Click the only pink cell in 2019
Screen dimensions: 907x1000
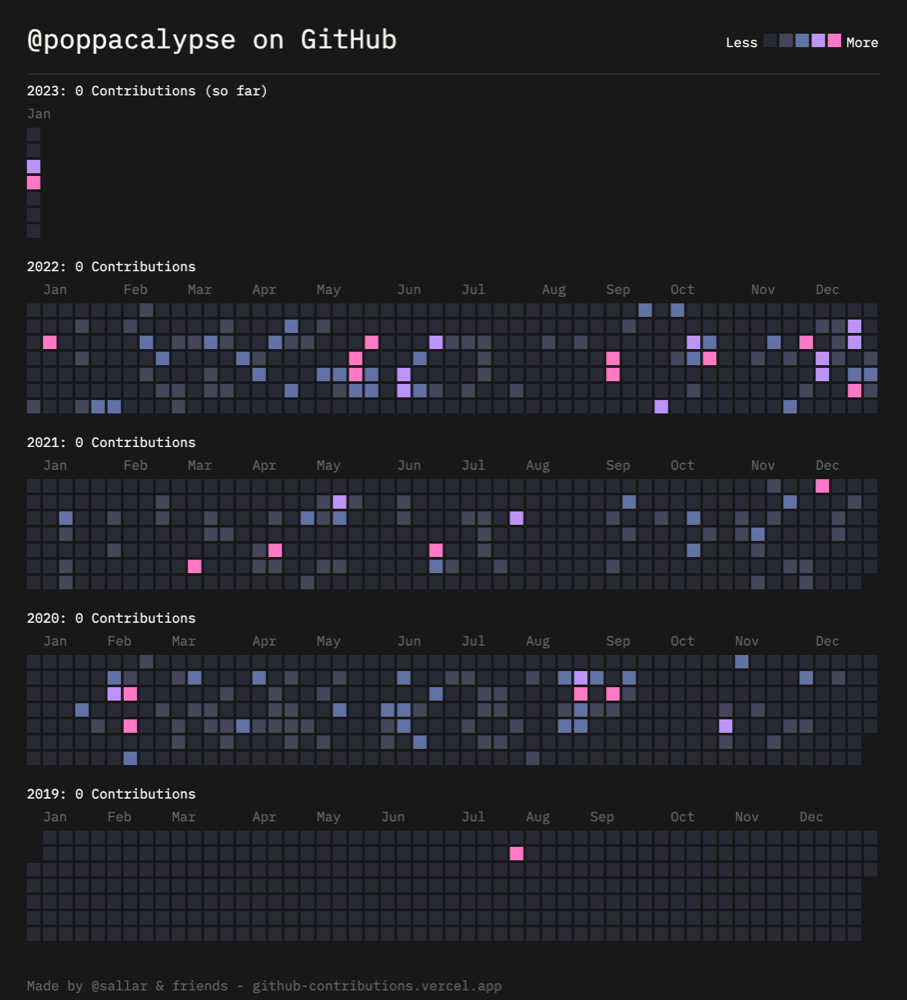pos(517,853)
